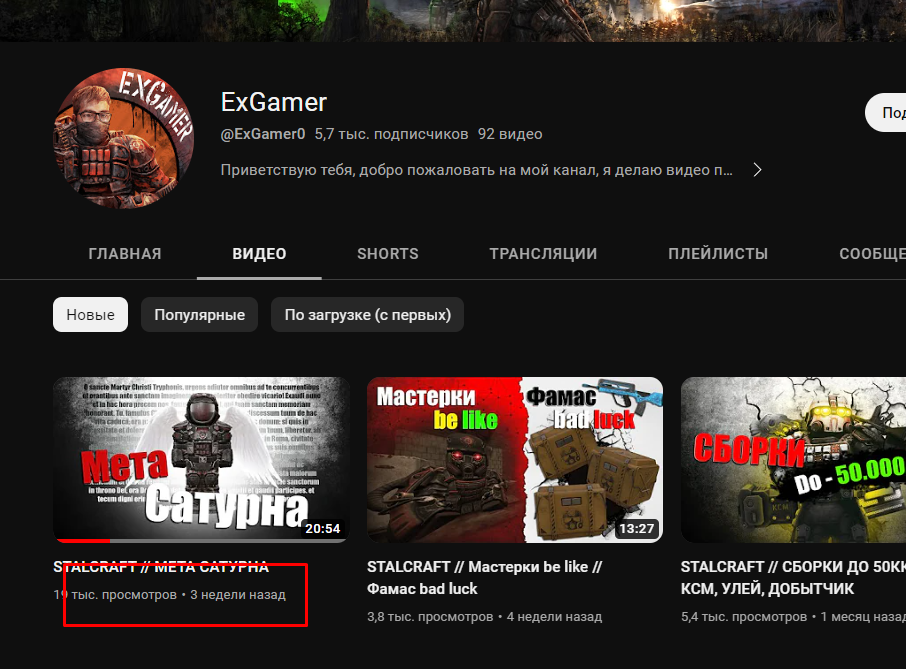
Task: Click the @ExGamer0 handle text
Action: (x=263, y=134)
